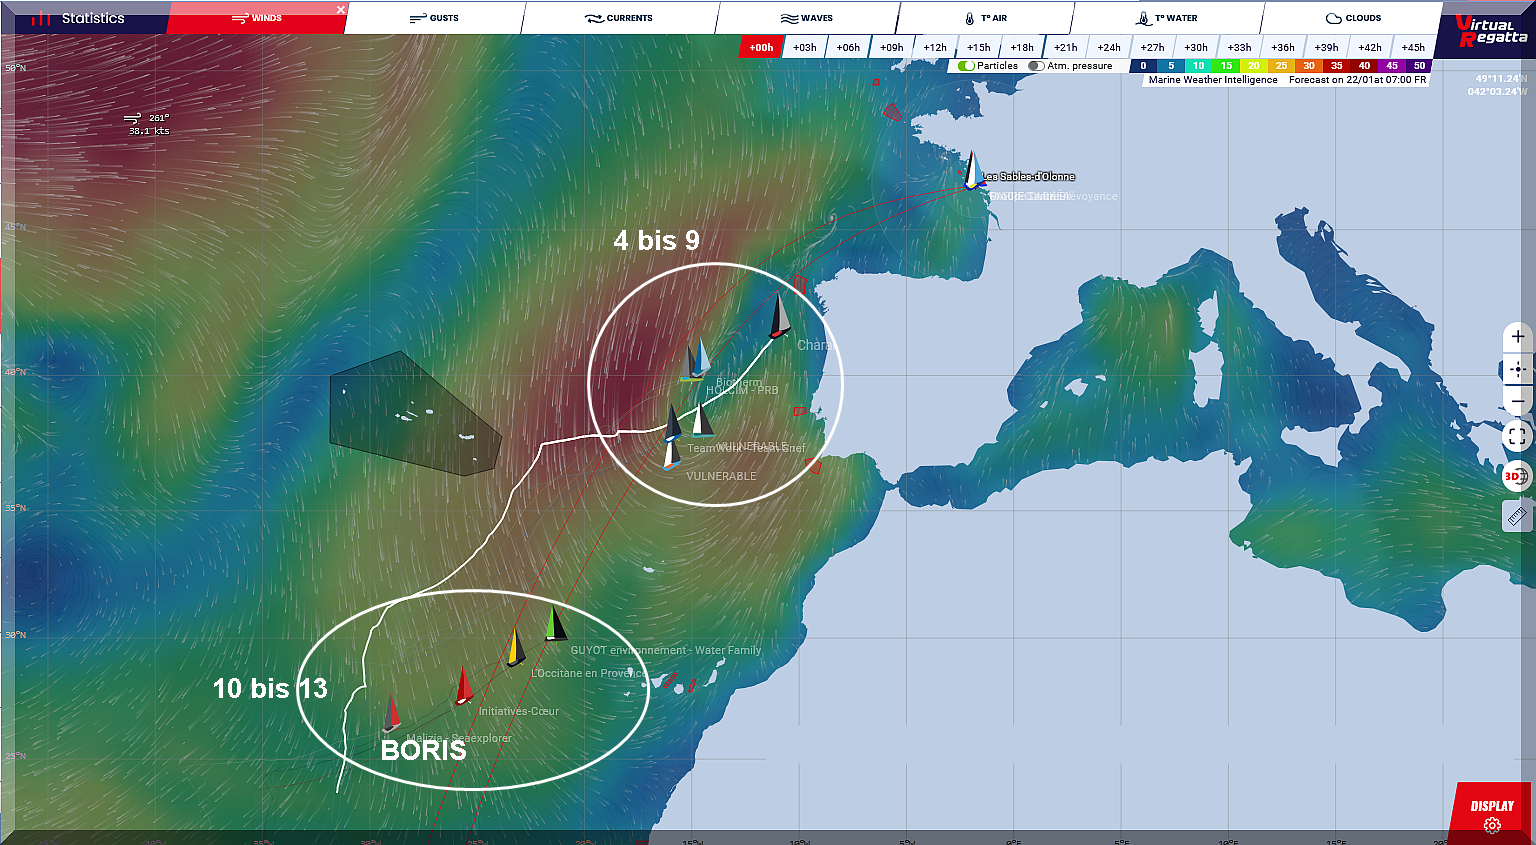Open the Waves weather tab
The image size is (1536, 845).
pos(806,18)
